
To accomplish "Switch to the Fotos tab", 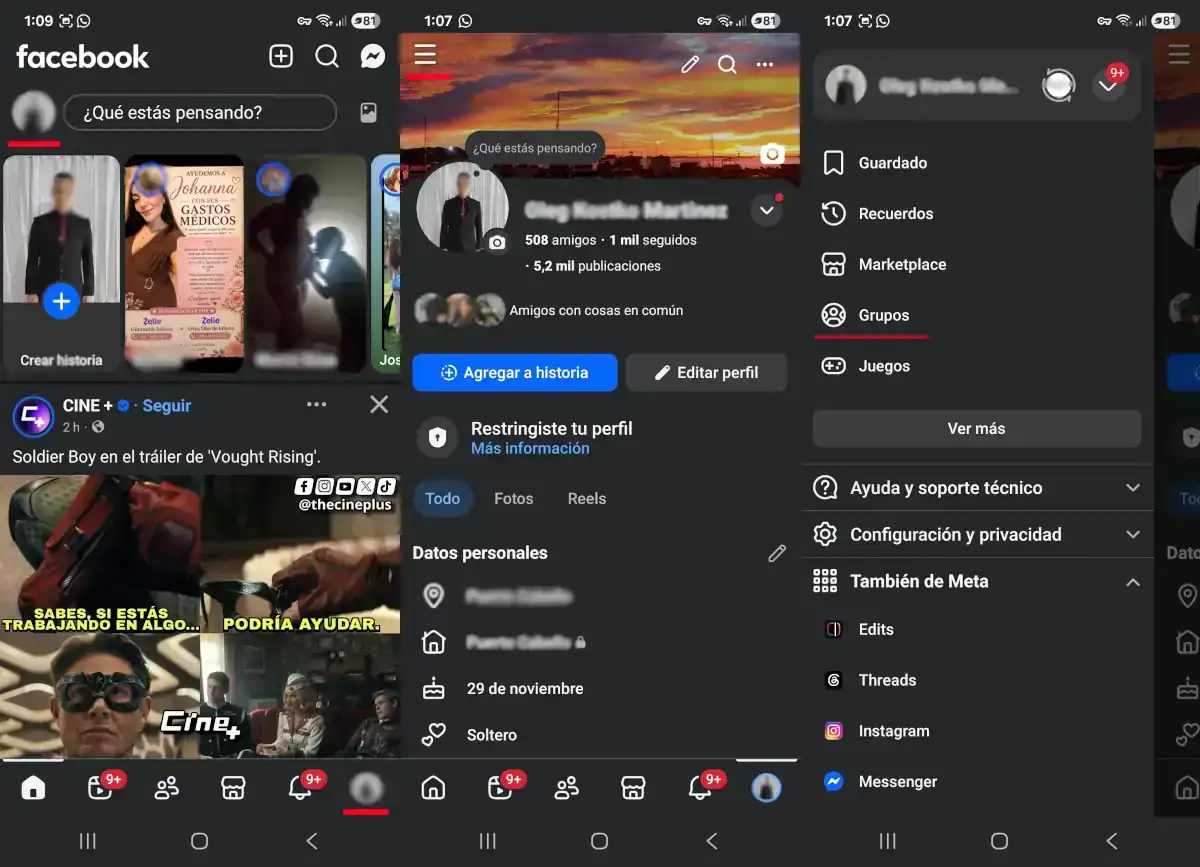I will 514,498.
